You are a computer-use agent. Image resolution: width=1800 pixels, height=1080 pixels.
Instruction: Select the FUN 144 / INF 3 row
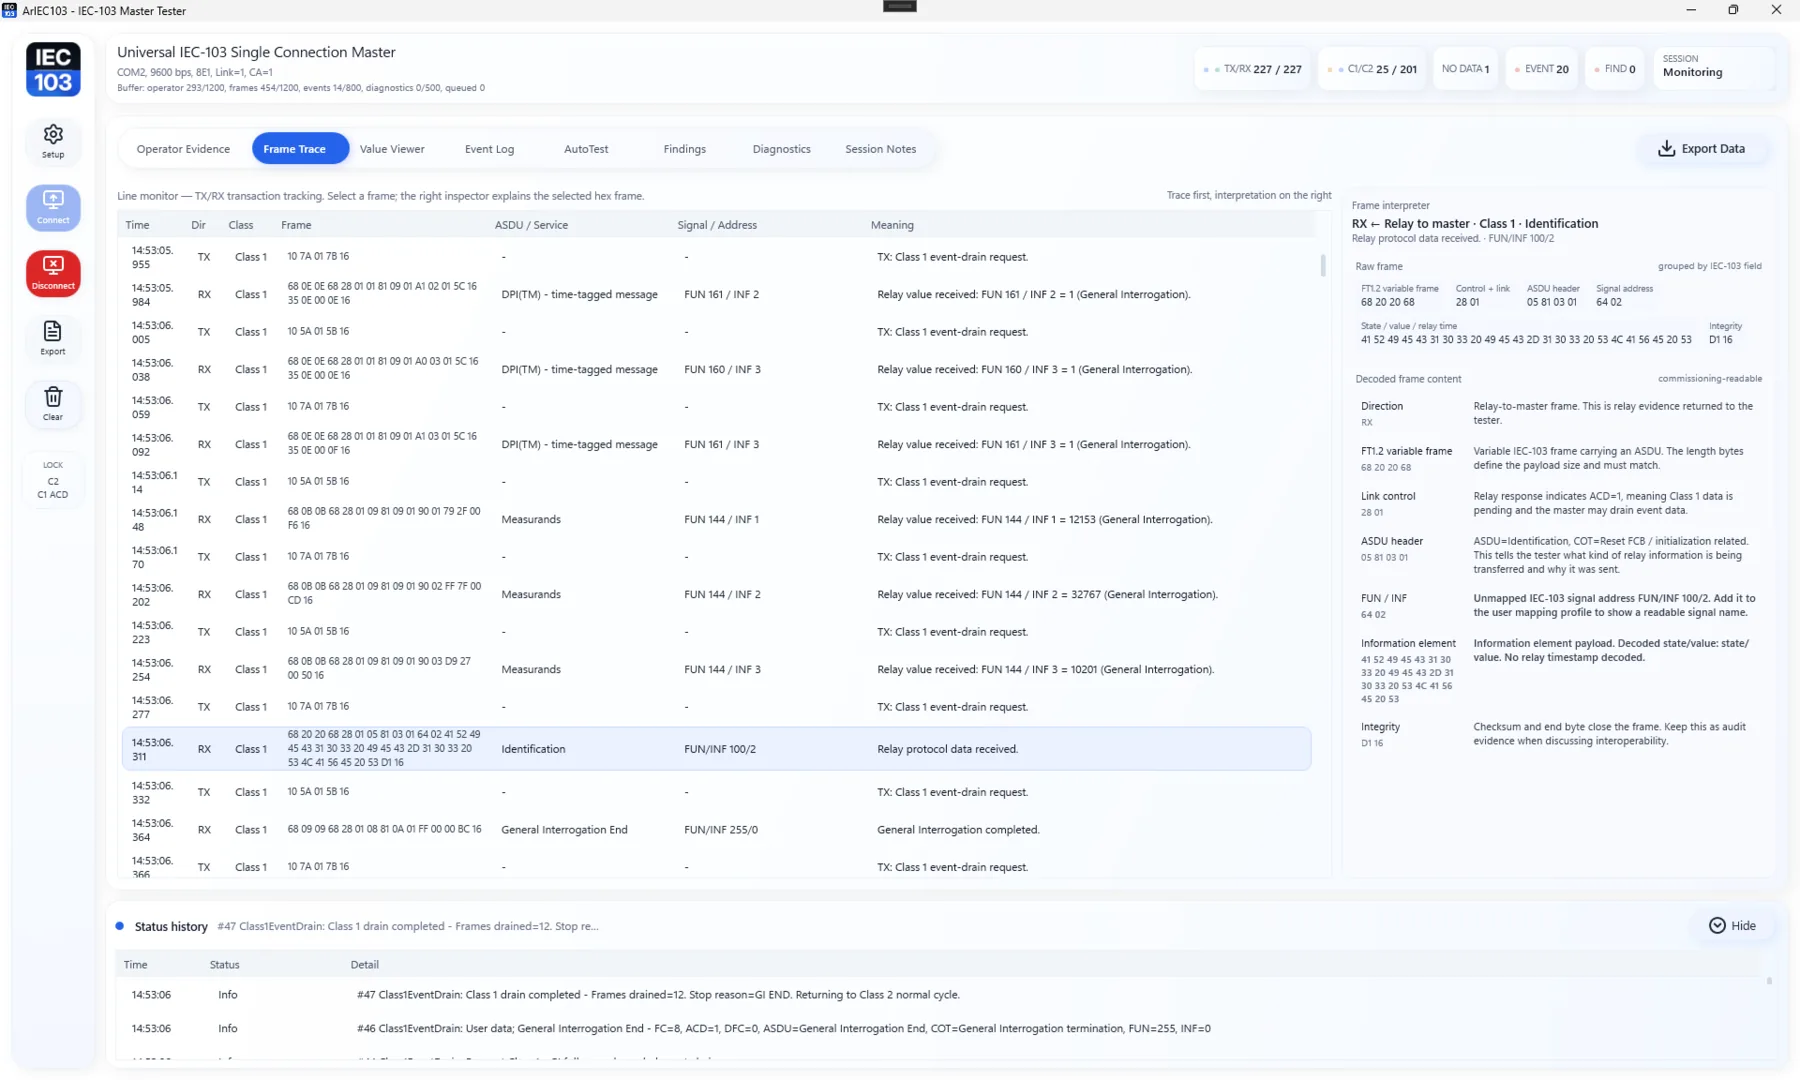(716, 669)
